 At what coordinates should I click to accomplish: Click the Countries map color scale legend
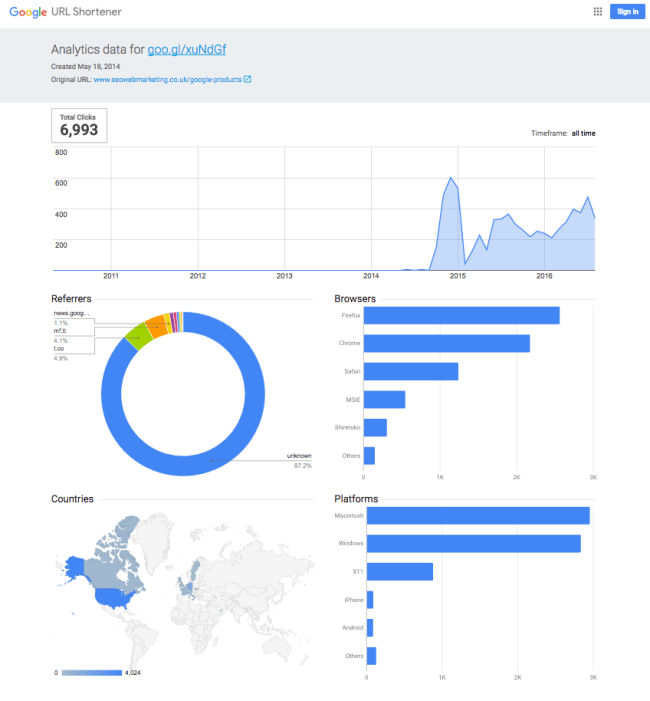pyautogui.click(x=91, y=673)
